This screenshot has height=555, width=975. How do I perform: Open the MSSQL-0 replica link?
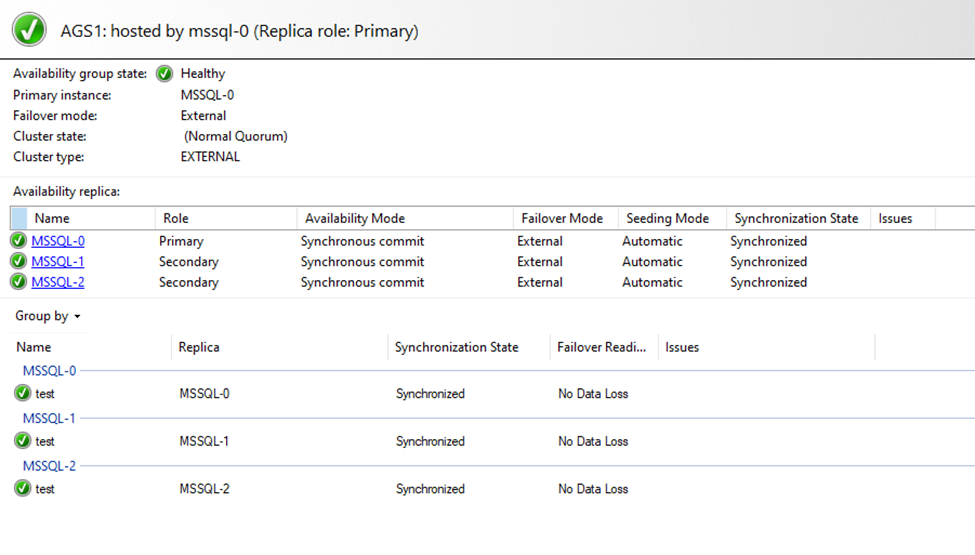tap(58, 241)
